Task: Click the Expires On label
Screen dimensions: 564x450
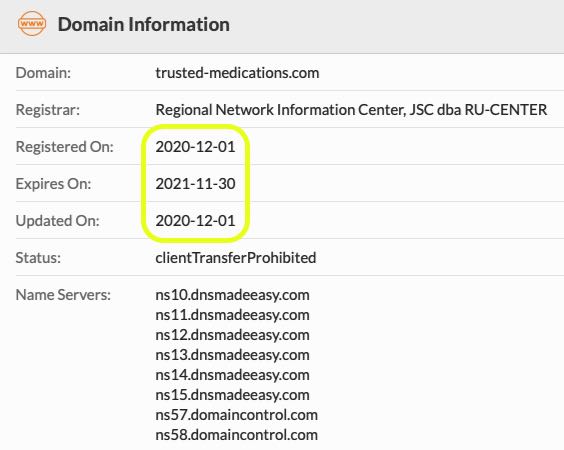Action: click(x=53, y=184)
